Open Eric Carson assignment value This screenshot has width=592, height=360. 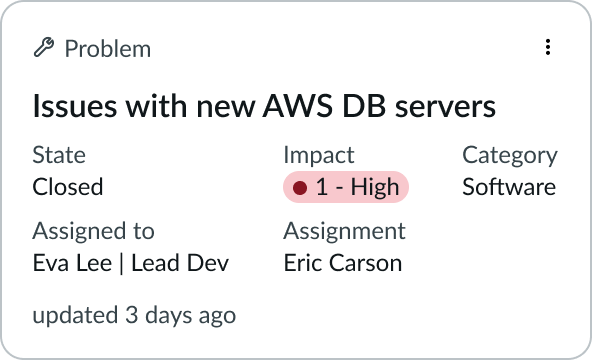[342, 263]
